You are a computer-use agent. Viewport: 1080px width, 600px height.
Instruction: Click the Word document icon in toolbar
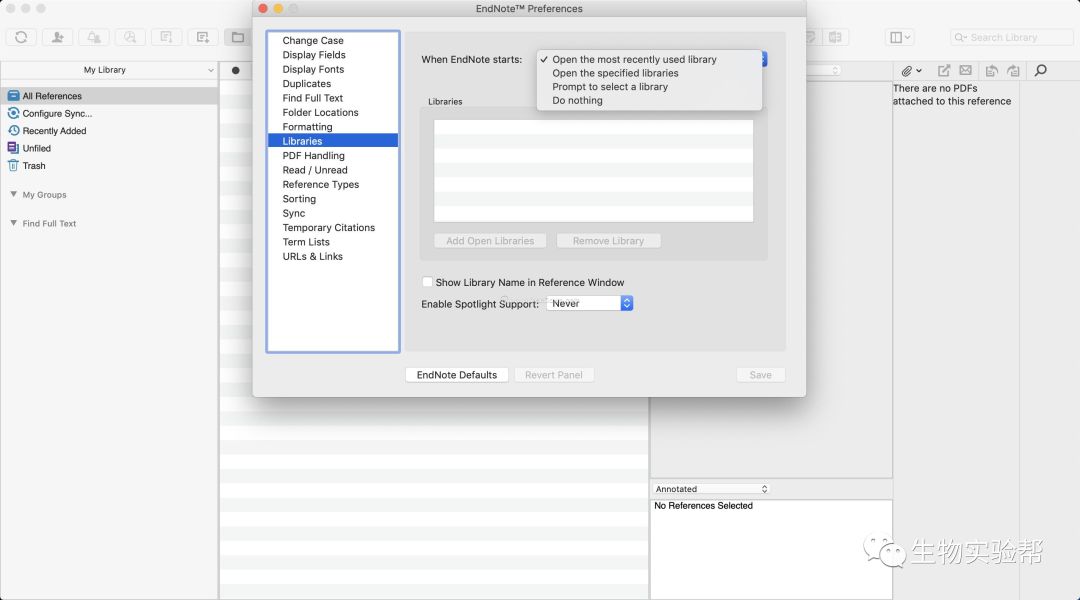click(x=835, y=37)
